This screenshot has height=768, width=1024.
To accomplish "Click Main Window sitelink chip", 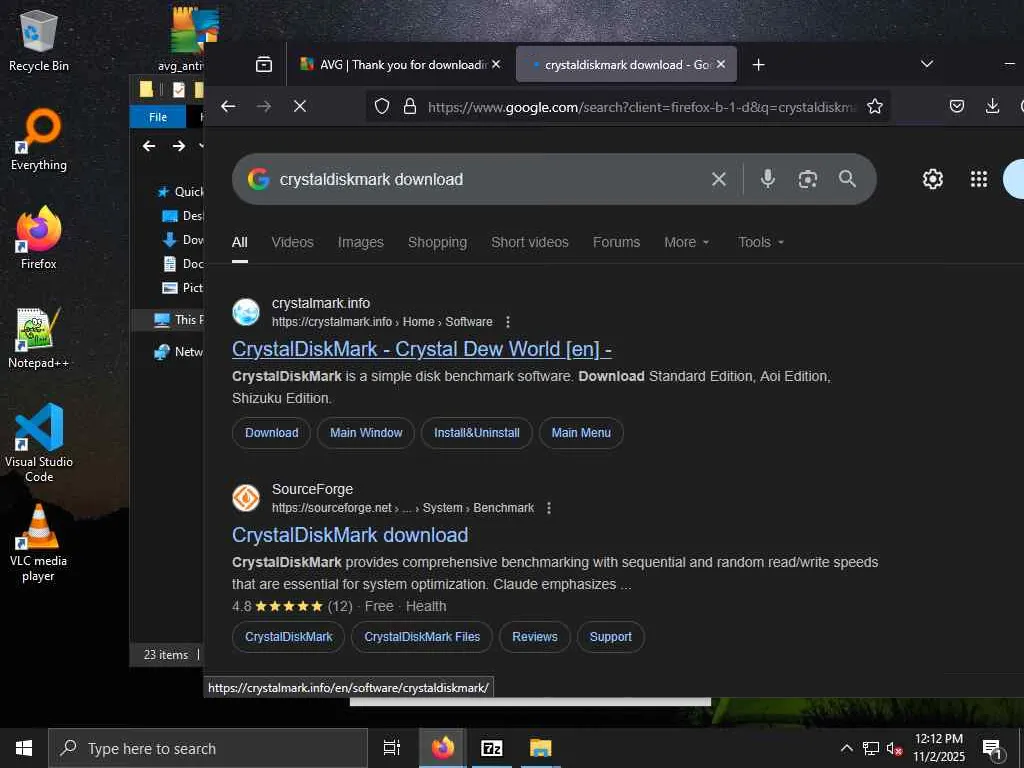I will pos(366,433).
